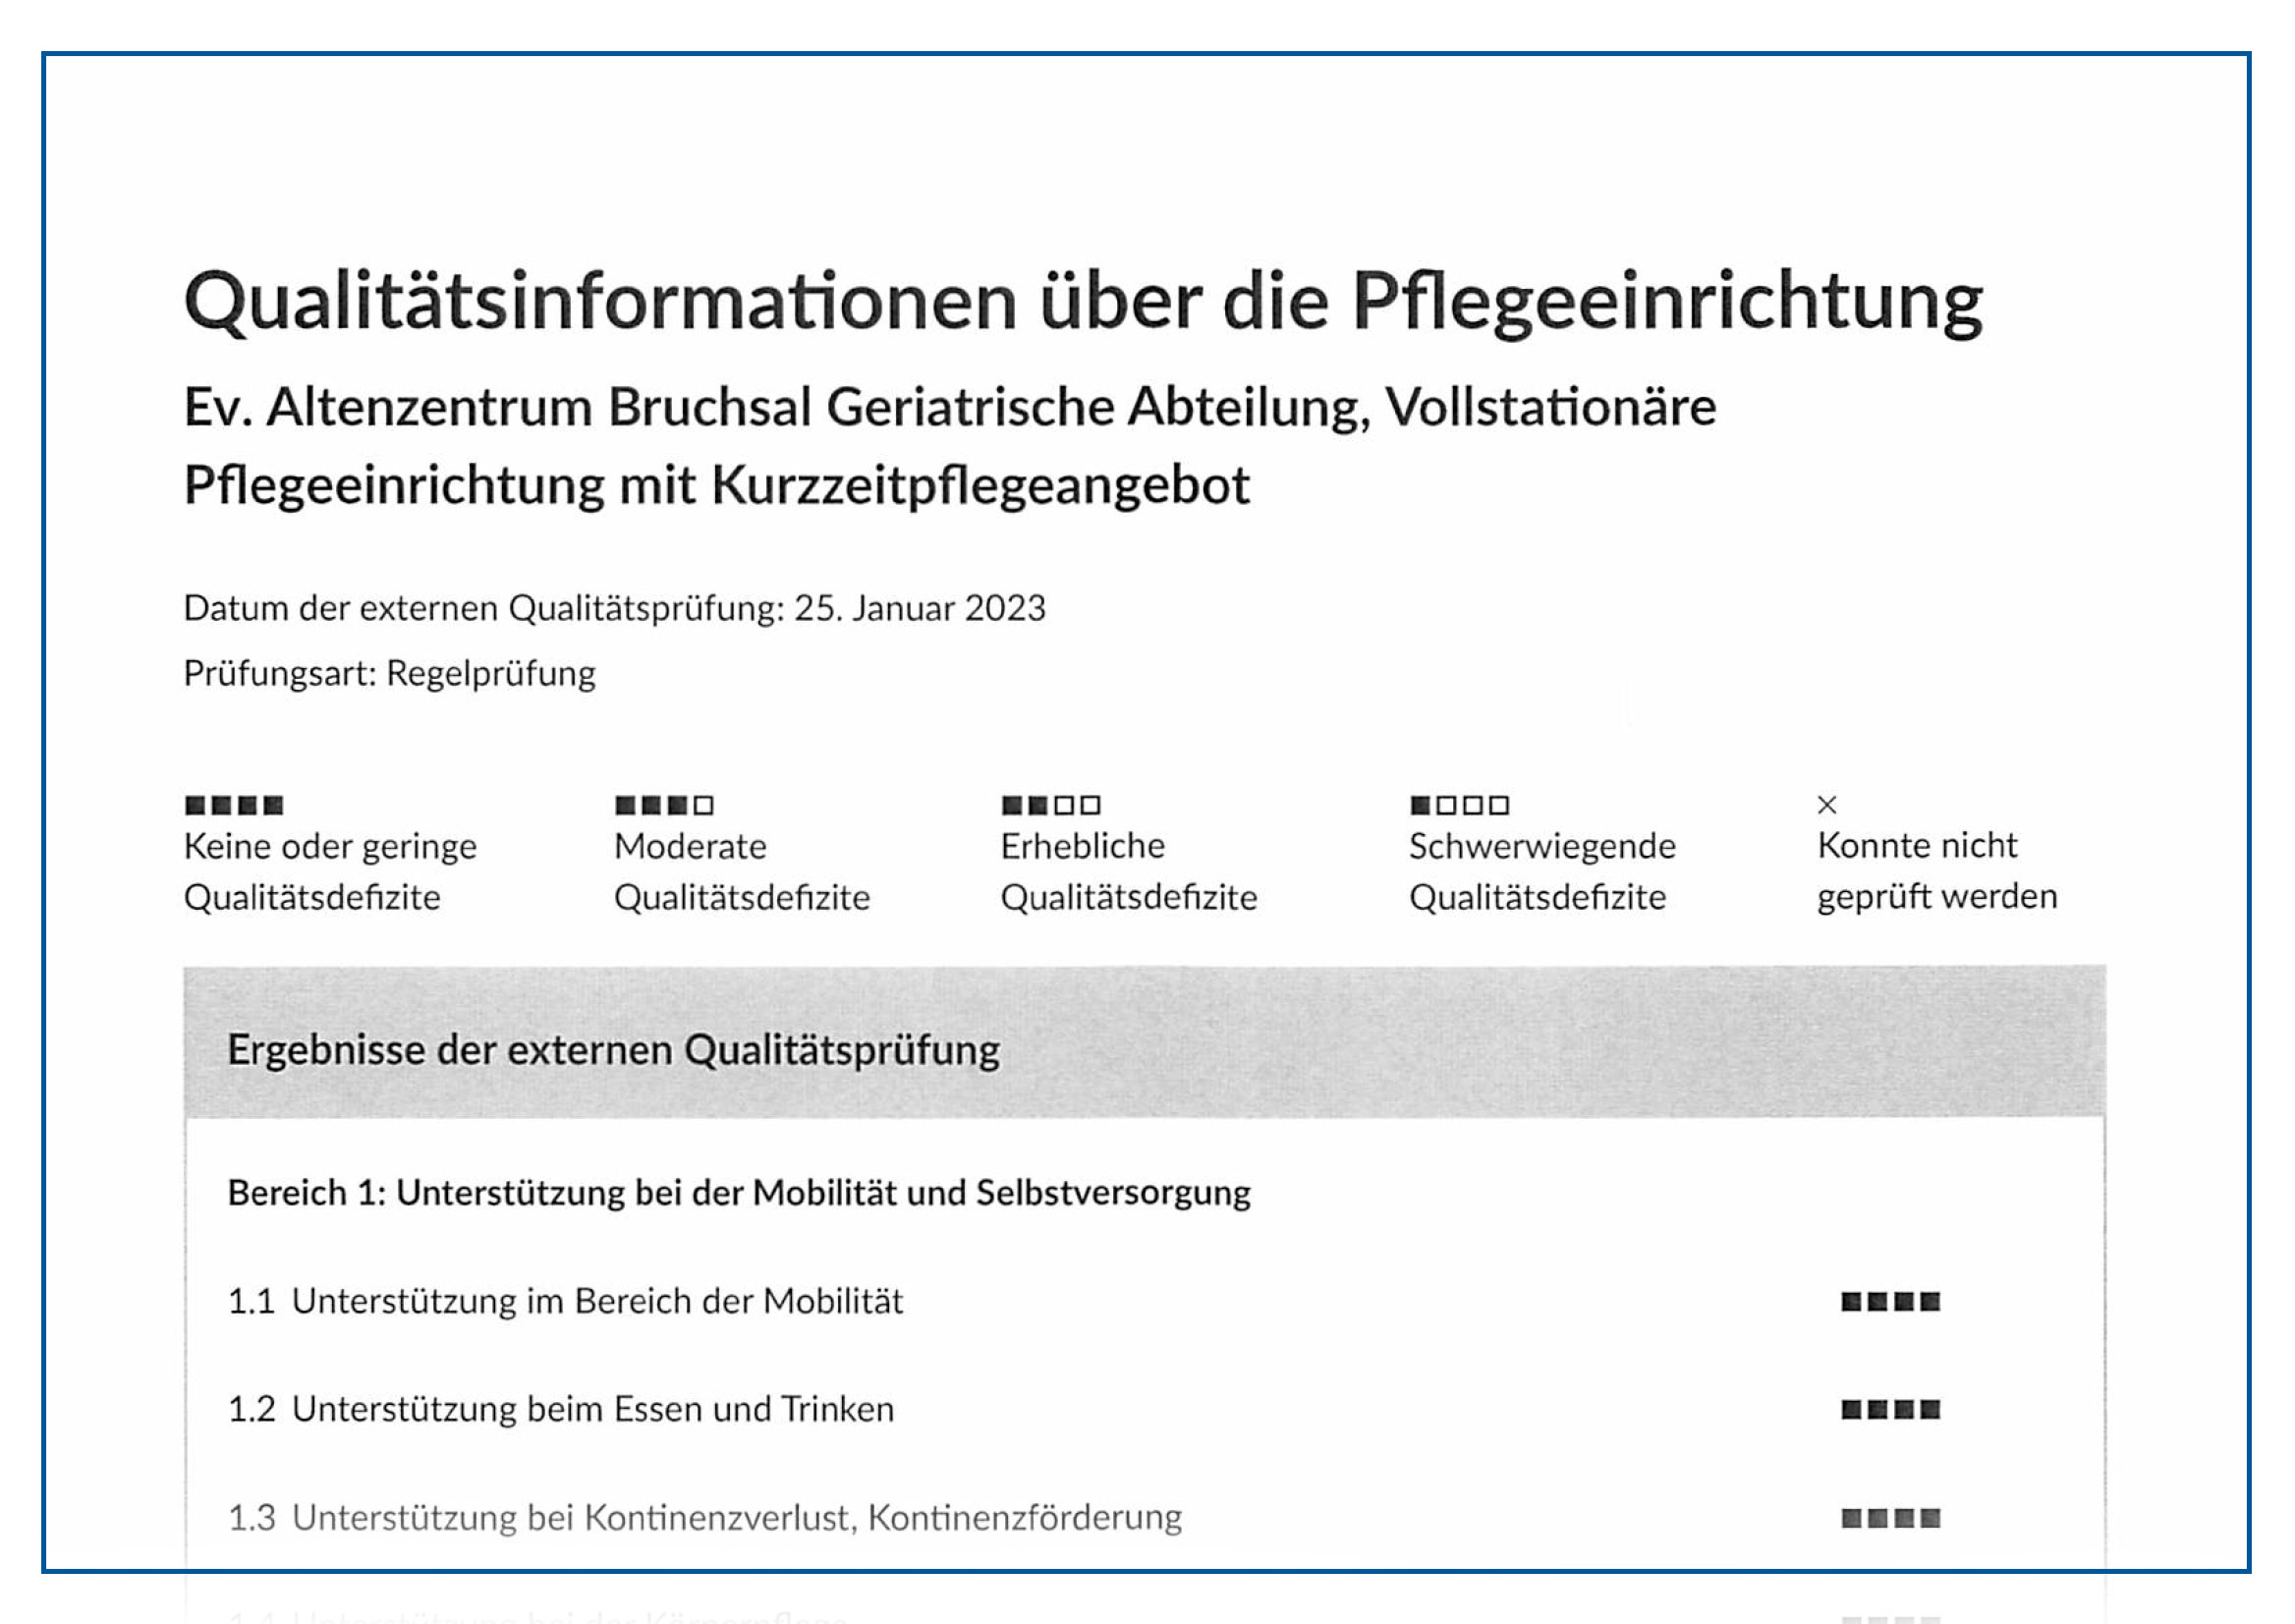Click row "1.3 Unterstützung bei Kontinenzverlust, Kontinenzförderung"

[1145, 1518]
